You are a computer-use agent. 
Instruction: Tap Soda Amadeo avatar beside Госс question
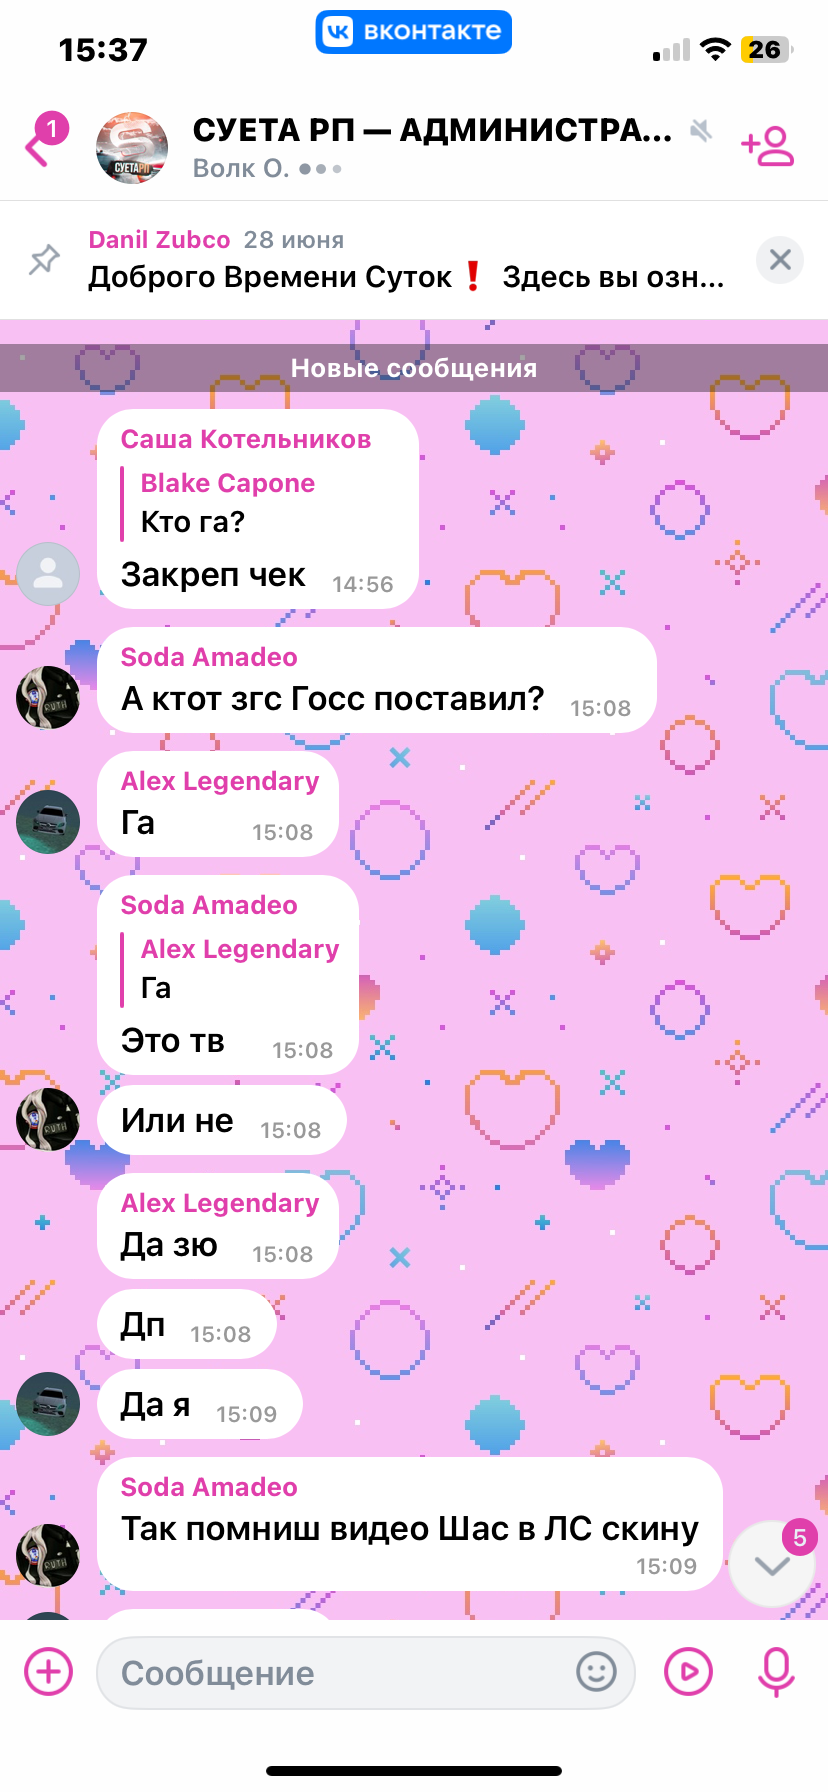click(x=48, y=697)
